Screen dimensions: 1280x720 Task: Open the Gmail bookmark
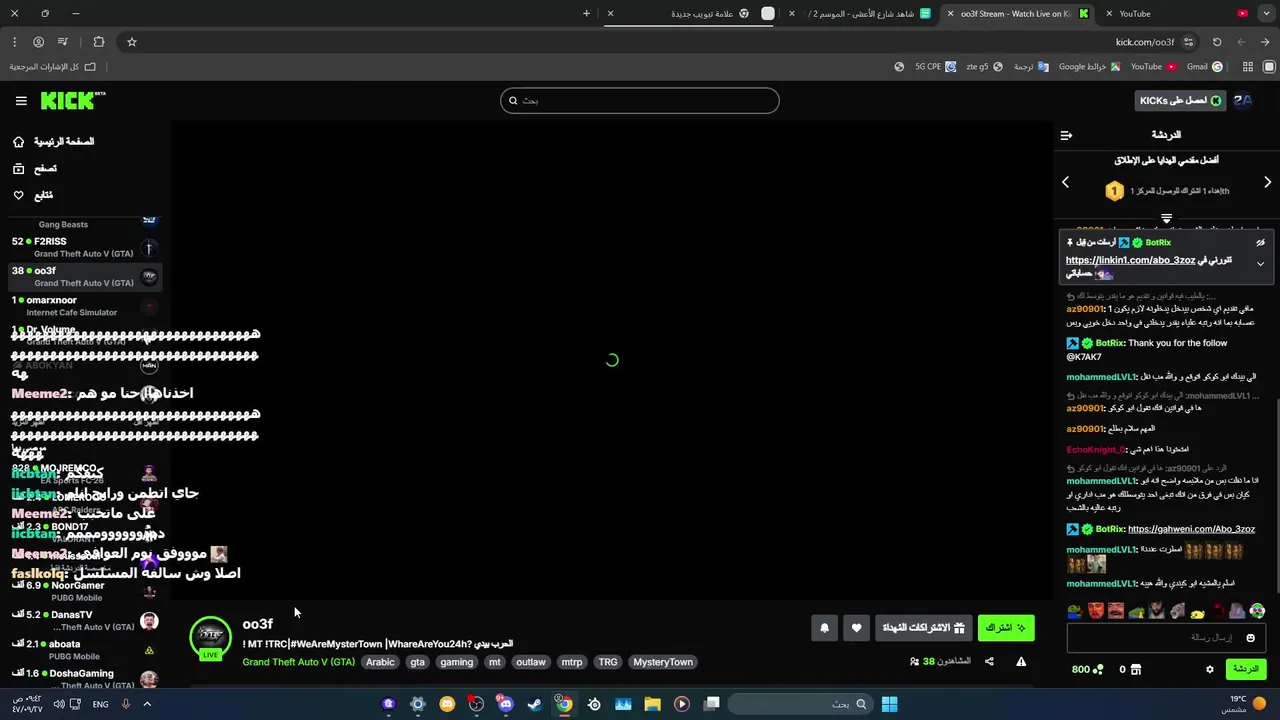(x=1205, y=67)
